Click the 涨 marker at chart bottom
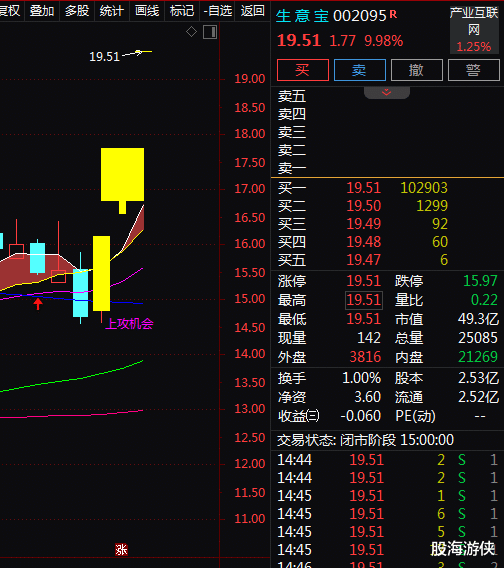The height and width of the screenshot is (568, 504). pyautogui.click(x=121, y=550)
